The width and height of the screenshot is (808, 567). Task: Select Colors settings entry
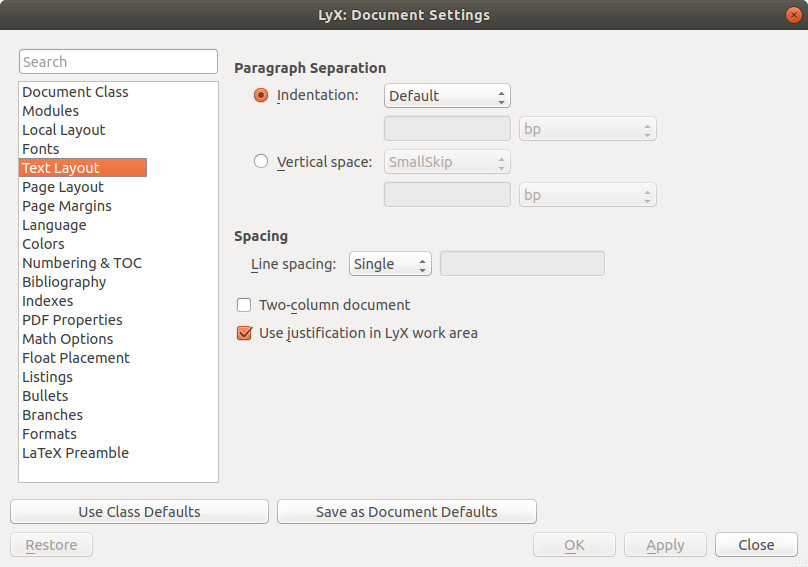[43, 244]
